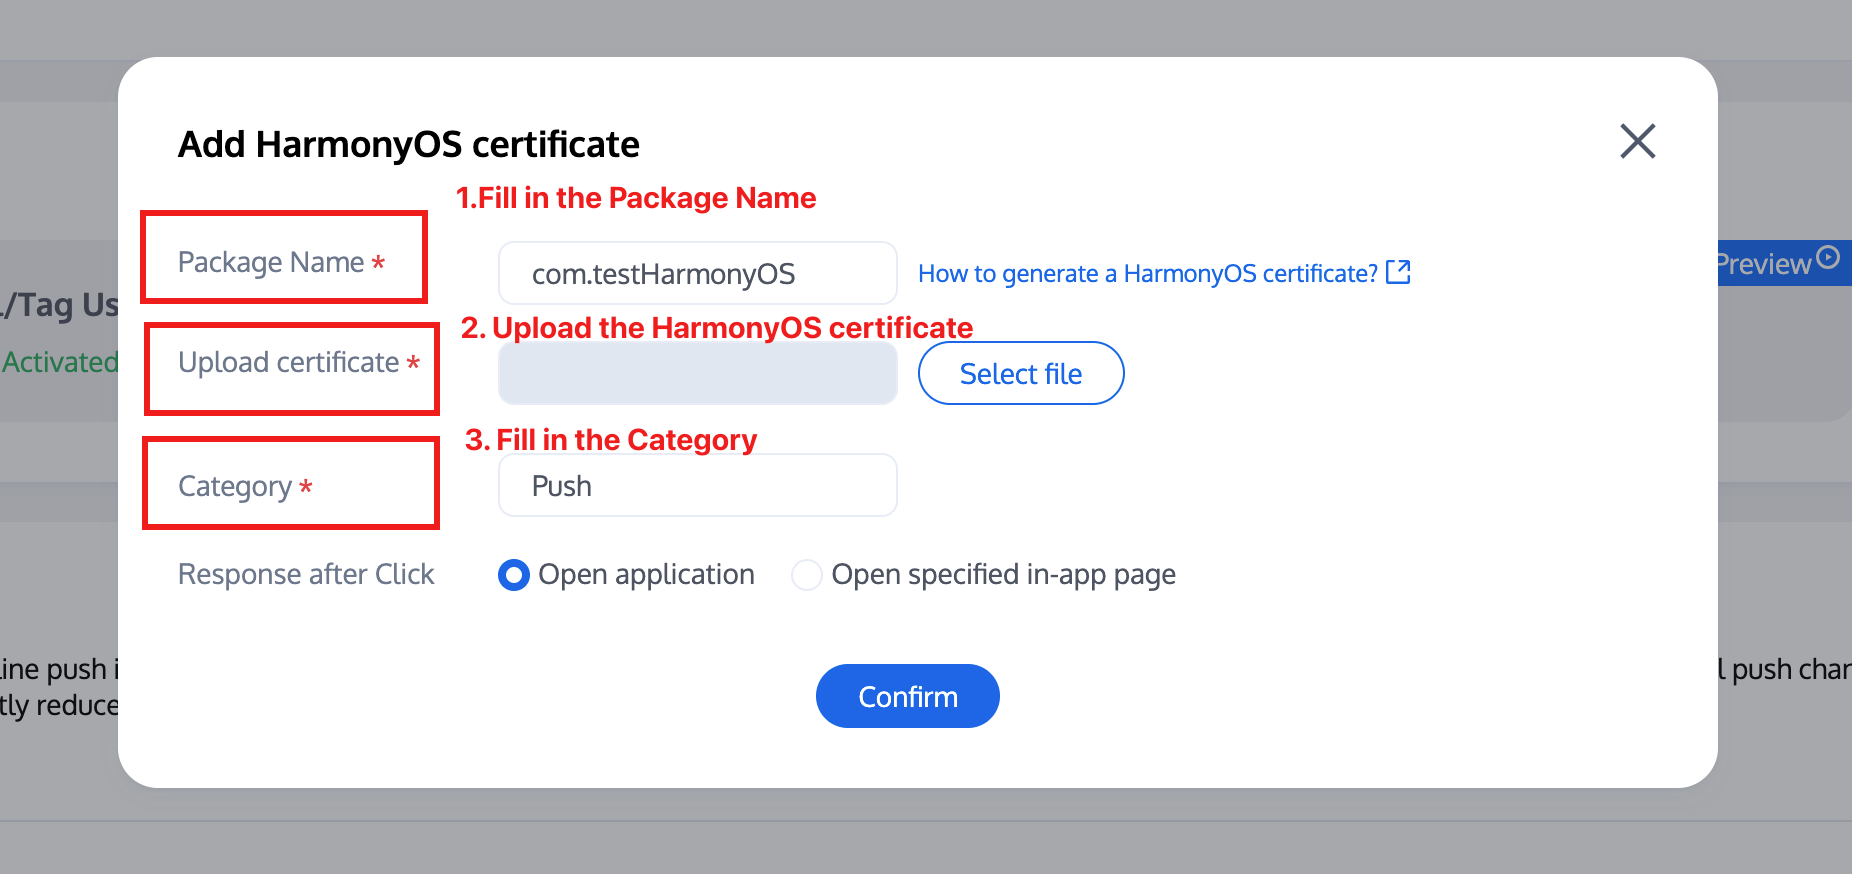Click the red Fill in the Package Name annotation
Screen dimensions: 1852x874
(x=636, y=198)
